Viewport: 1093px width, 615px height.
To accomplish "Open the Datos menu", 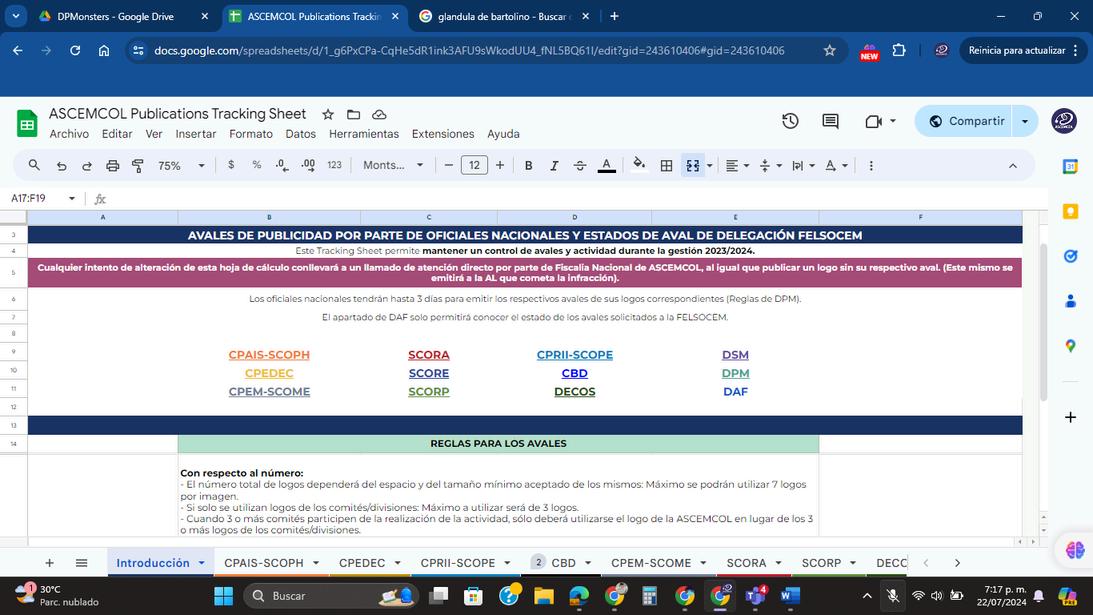I will point(300,134).
